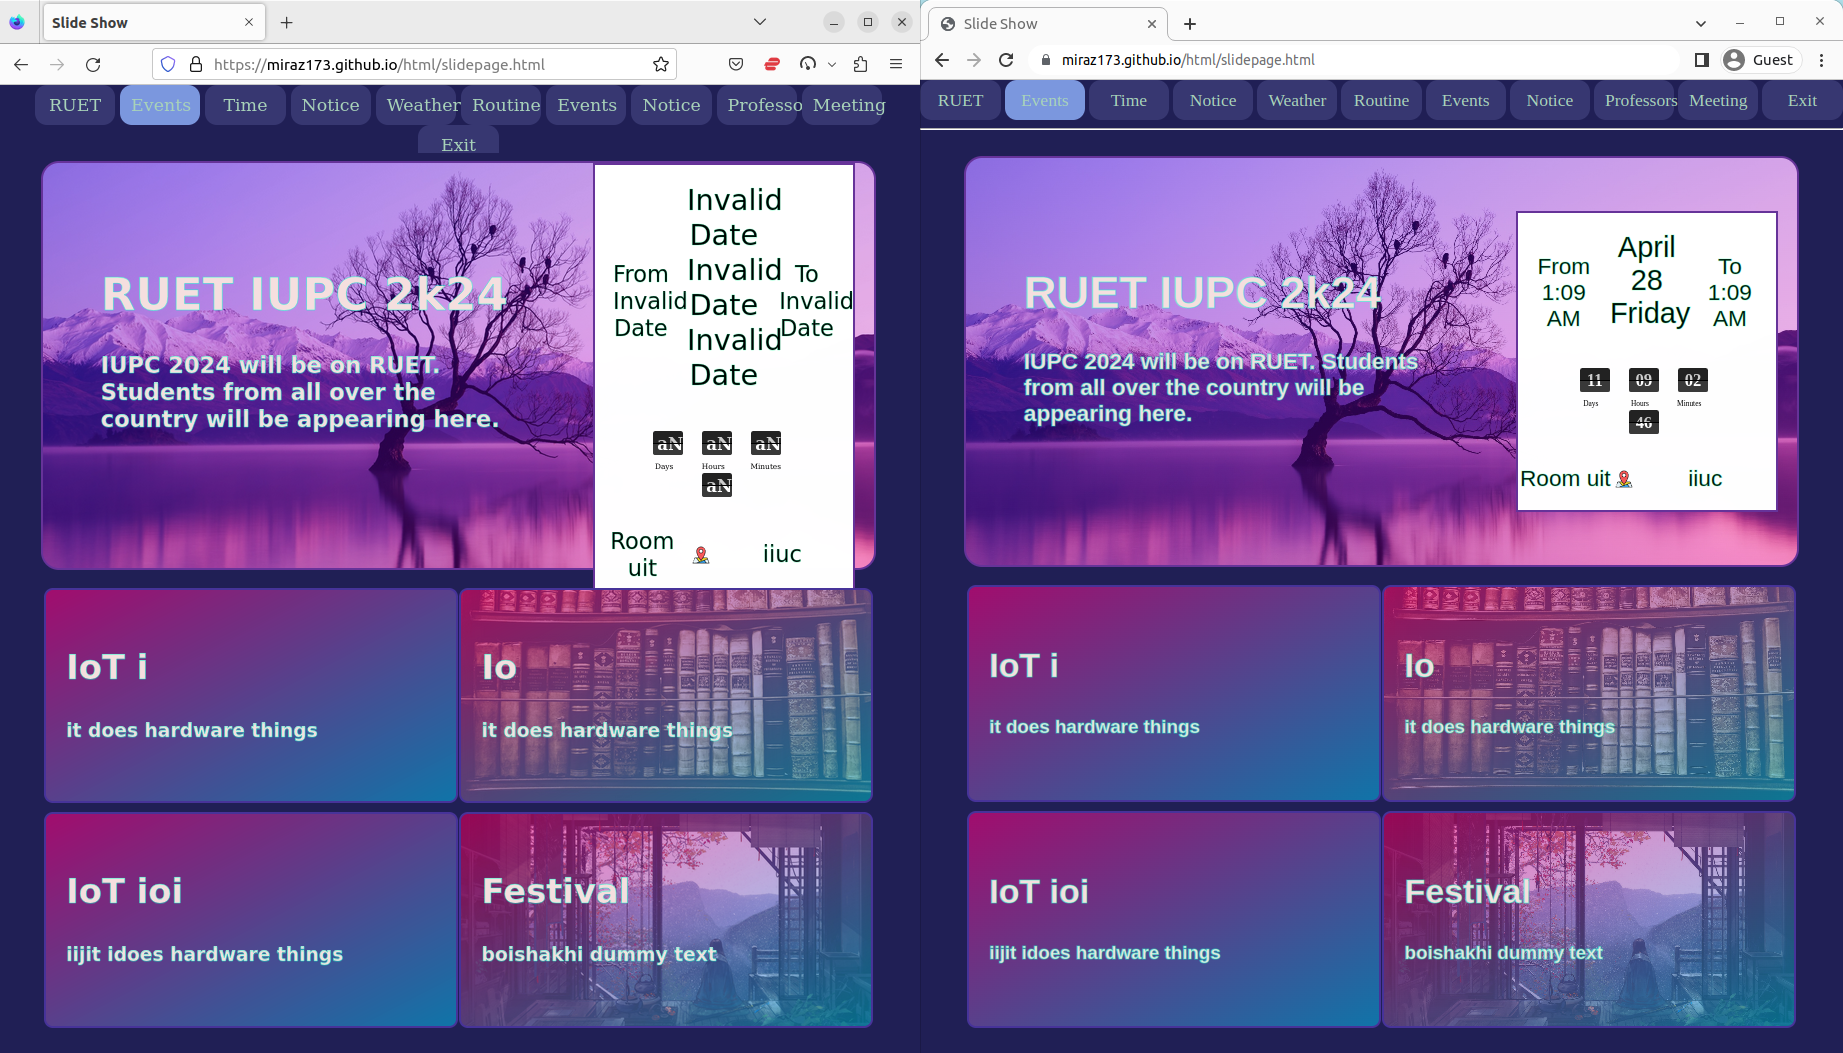Screen dimensions: 1843x1053
Task: Focus the Firefox address bar
Action: [x=414, y=64]
